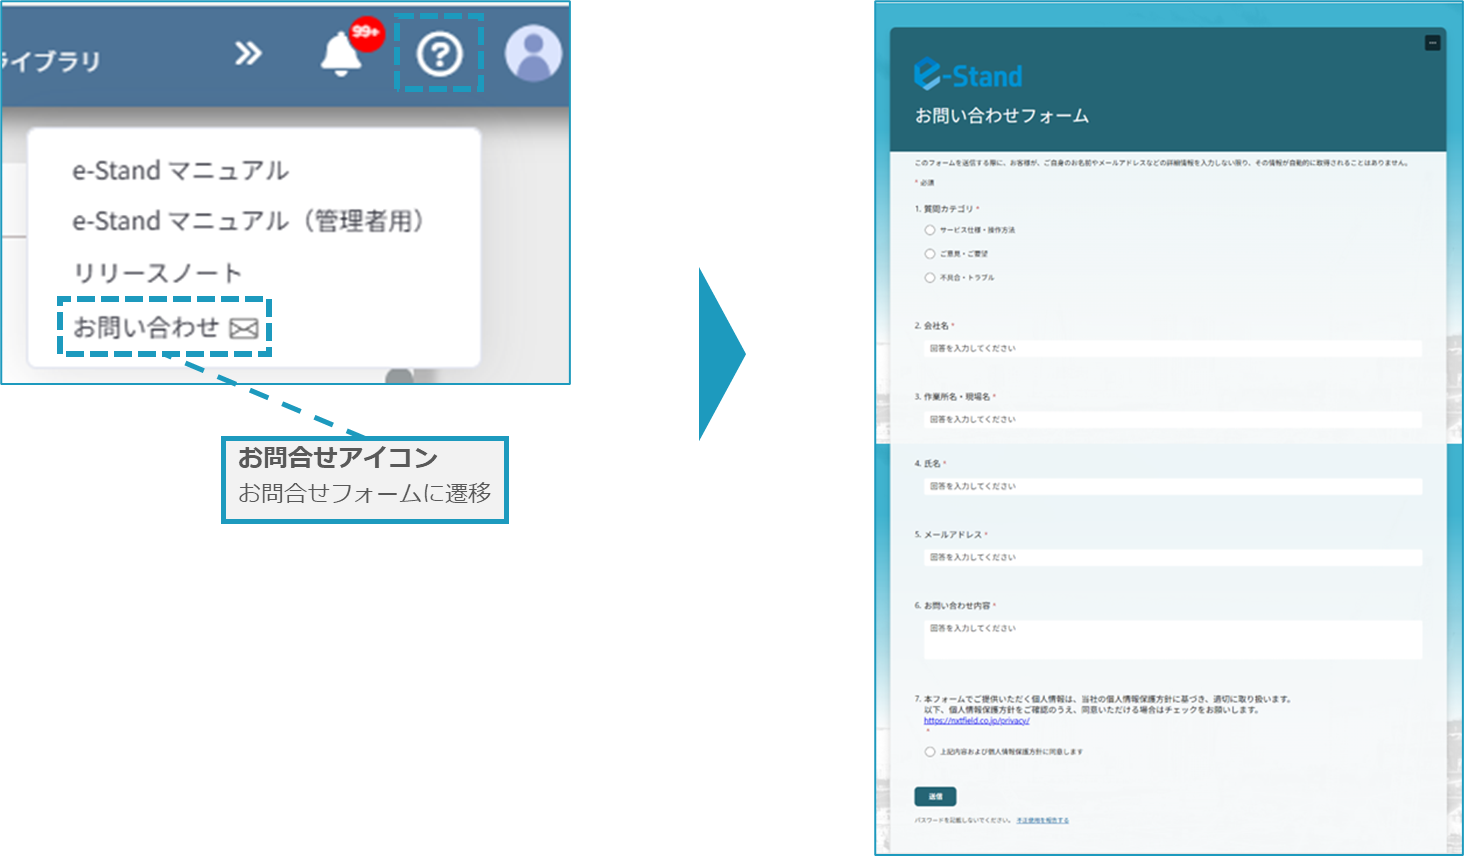Select the ご意見・ご要望 radio option
This screenshot has height=856, width=1464.
[930, 254]
